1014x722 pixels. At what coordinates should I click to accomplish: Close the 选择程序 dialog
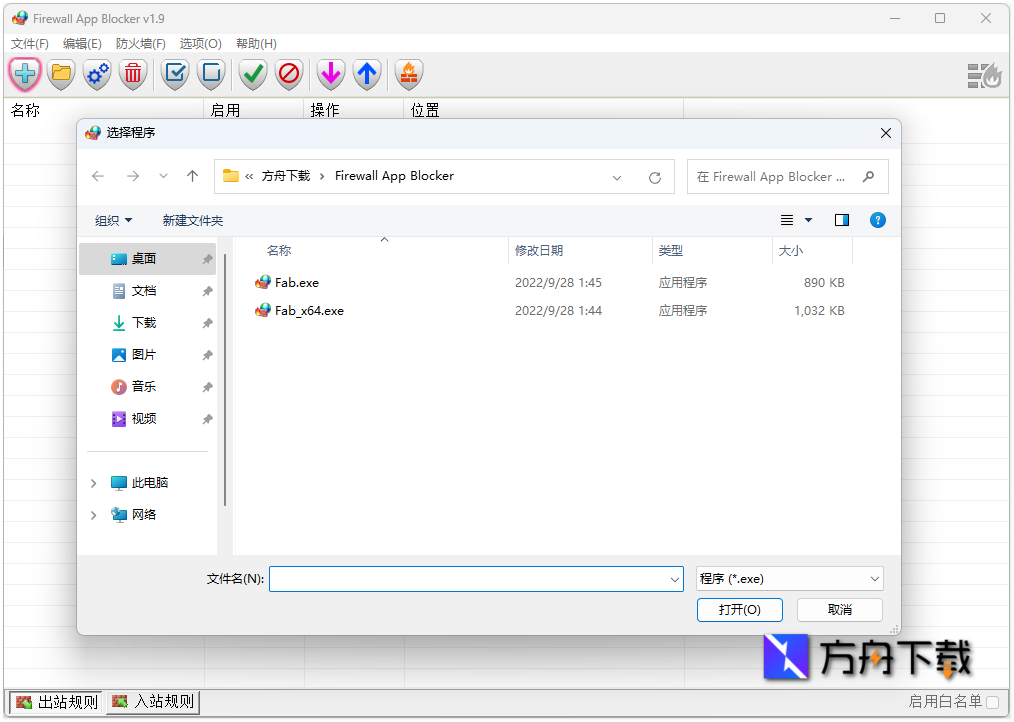pyautogui.click(x=885, y=133)
